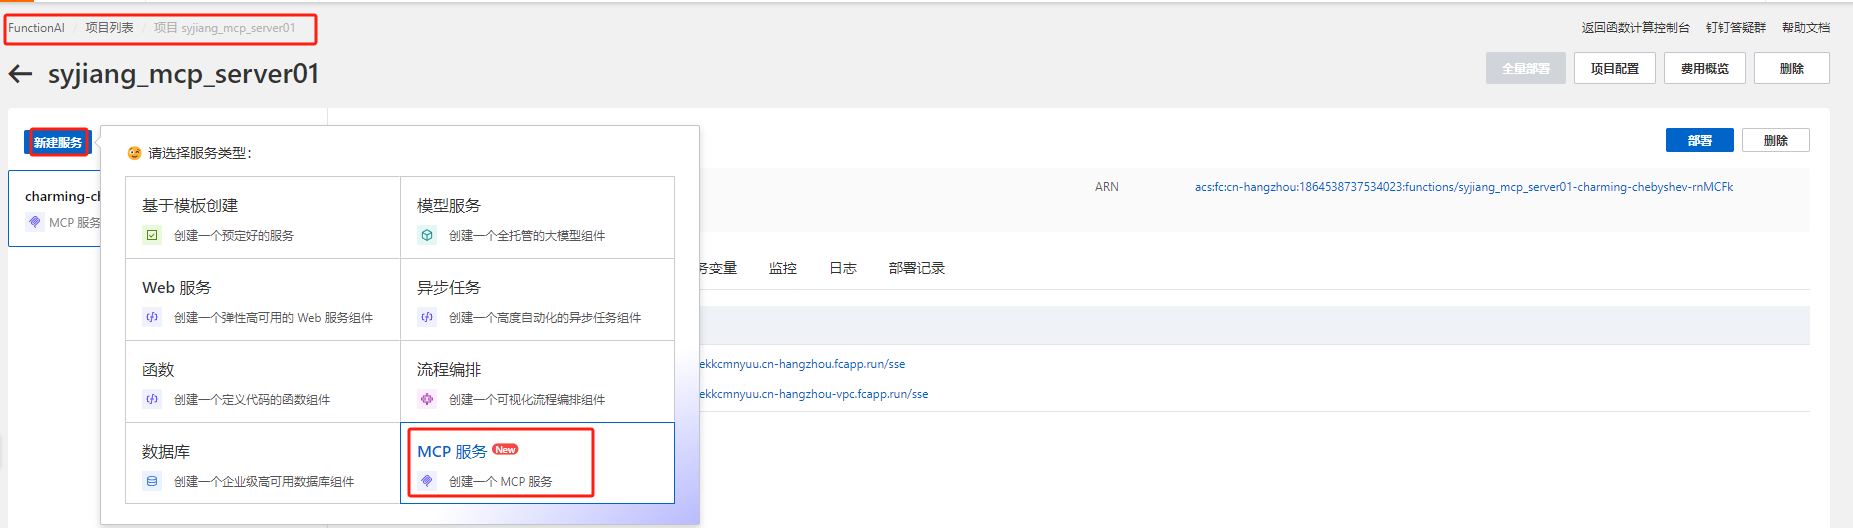This screenshot has height=528, width=1853.
Task: Open 项目配置 button
Action: [x=1615, y=68]
